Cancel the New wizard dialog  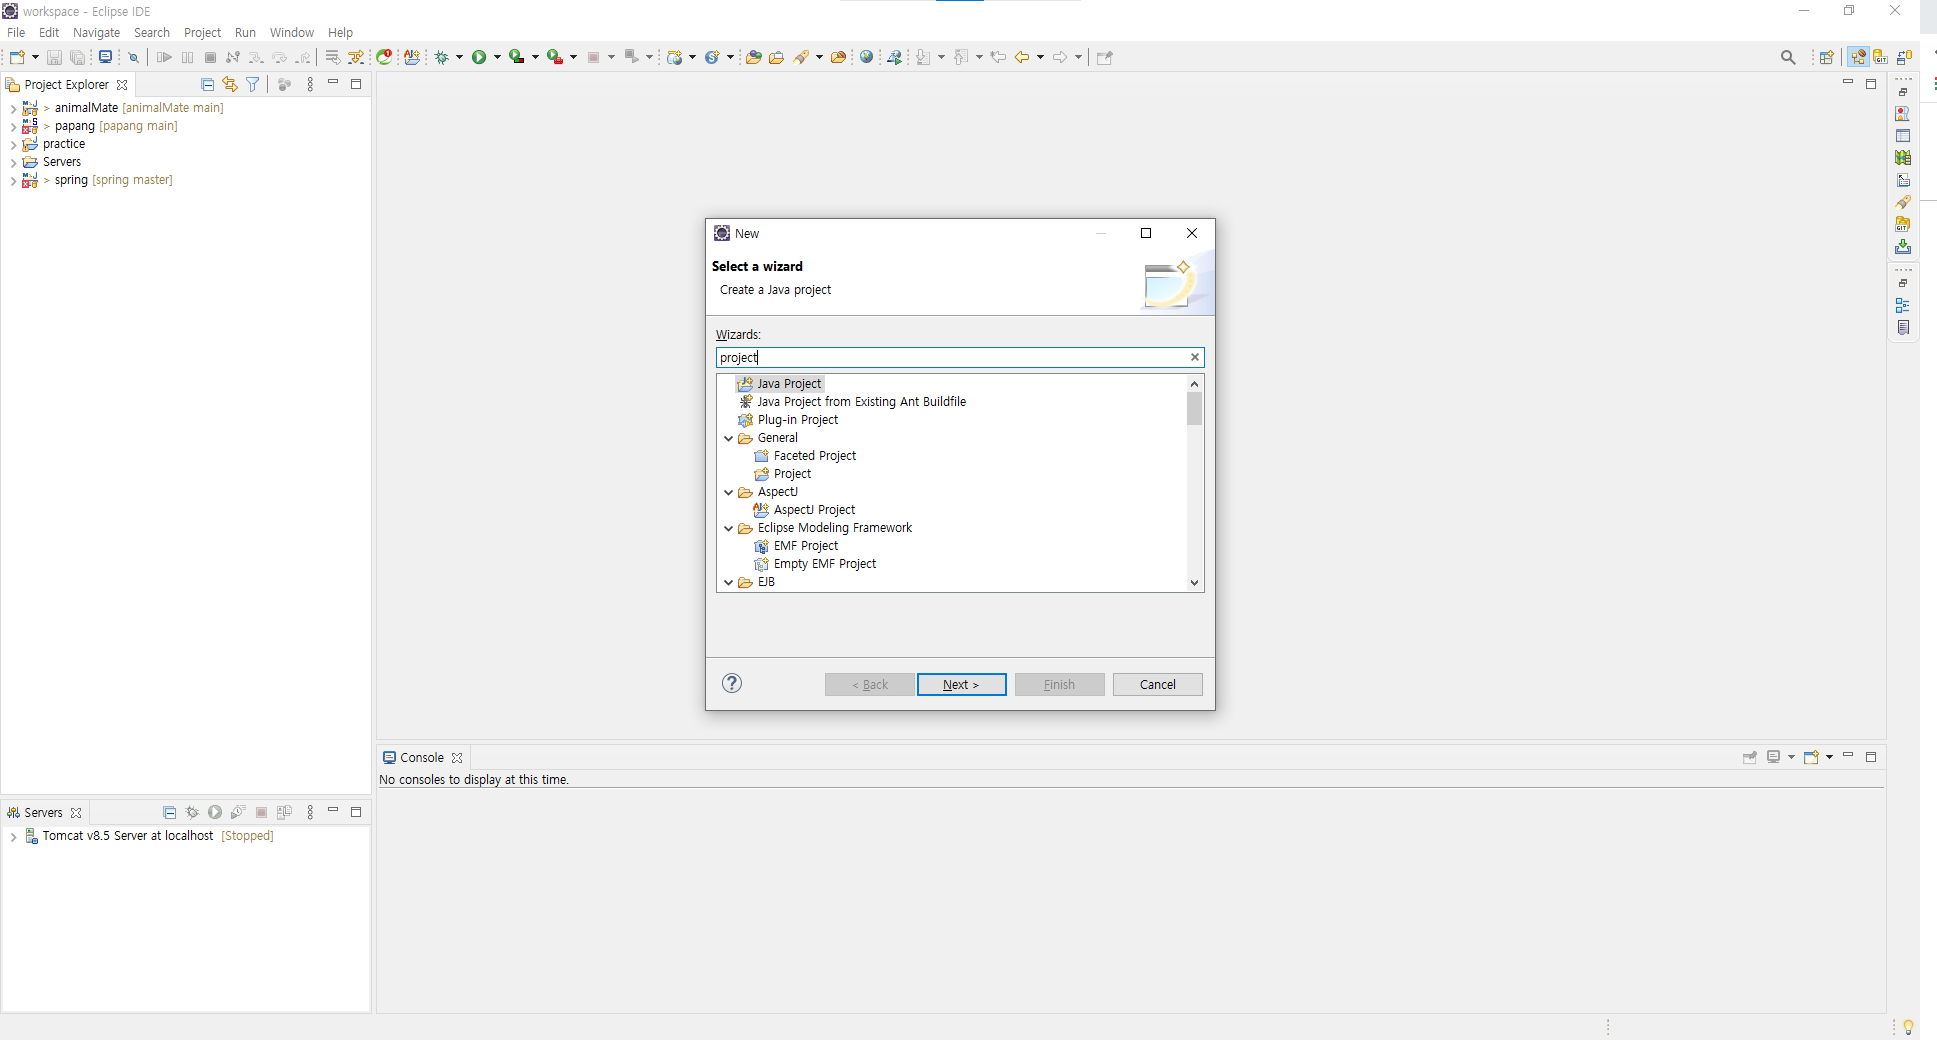1157,684
